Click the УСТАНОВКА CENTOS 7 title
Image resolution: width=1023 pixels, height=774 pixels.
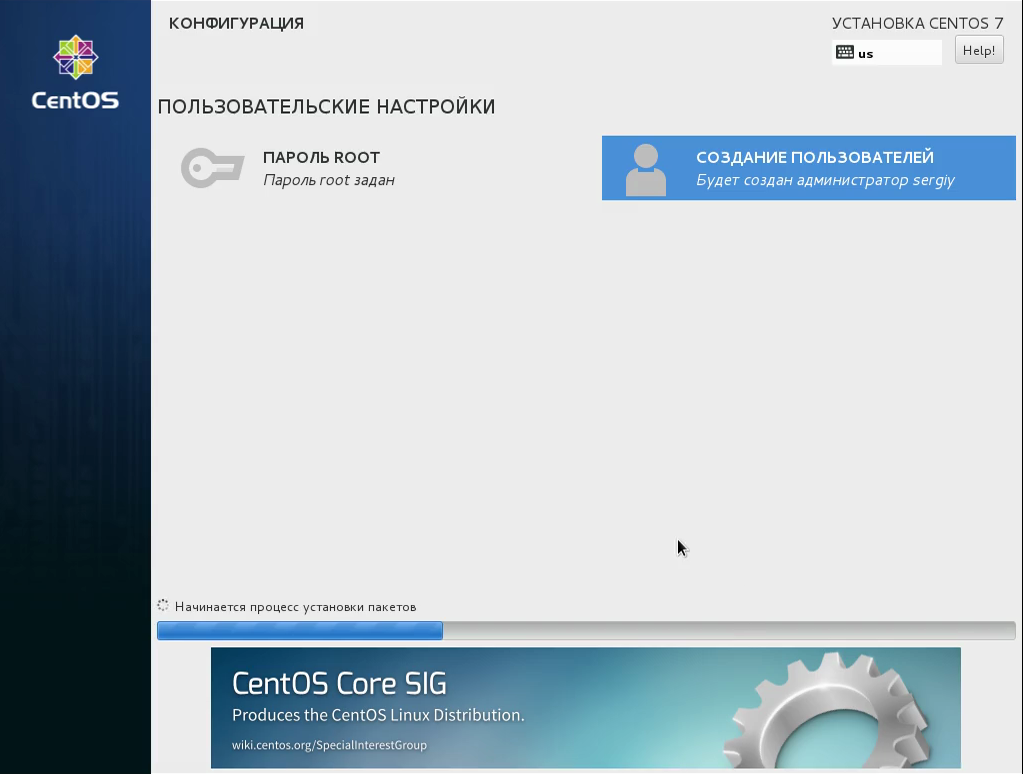pyautogui.click(x=917, y=23)
